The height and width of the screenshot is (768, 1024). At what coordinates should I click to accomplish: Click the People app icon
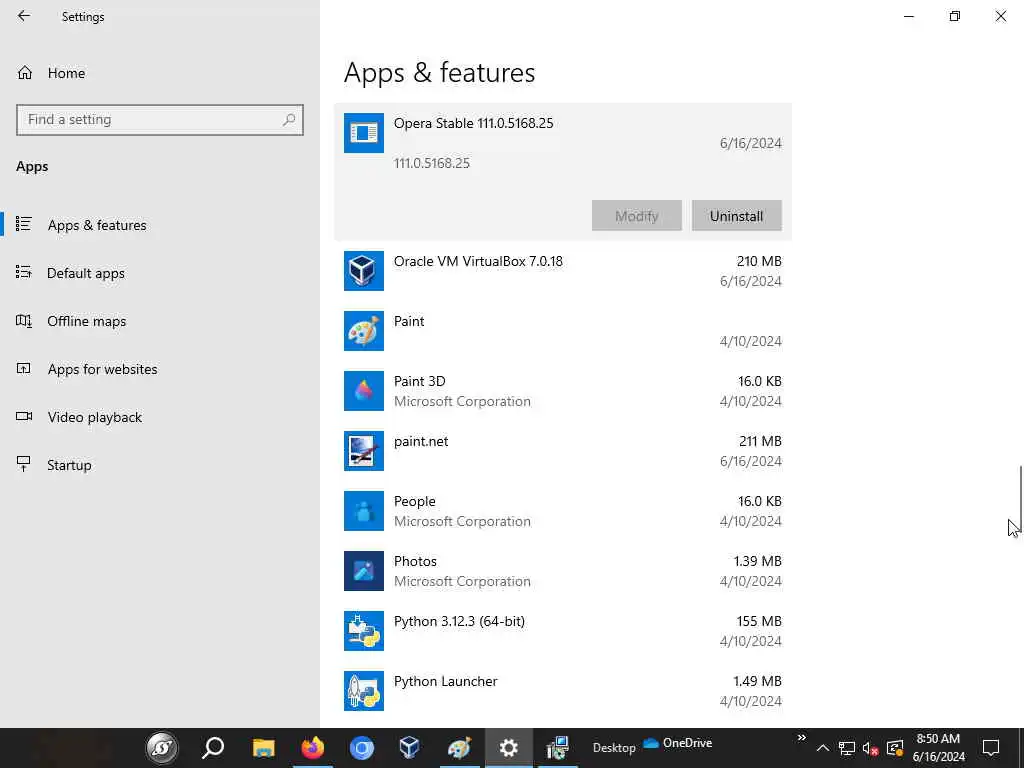tap(364, 511)
